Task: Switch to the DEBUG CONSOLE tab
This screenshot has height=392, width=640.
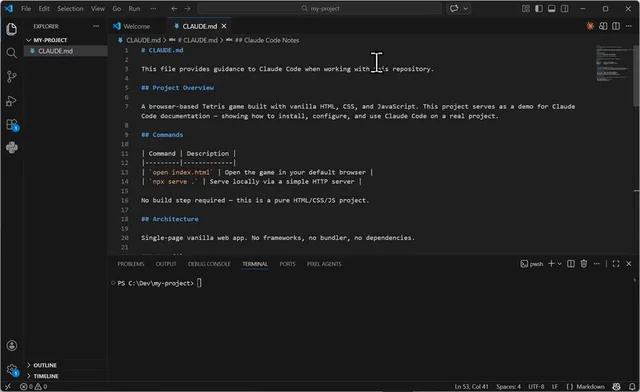Action: click(x=209, y=264)
